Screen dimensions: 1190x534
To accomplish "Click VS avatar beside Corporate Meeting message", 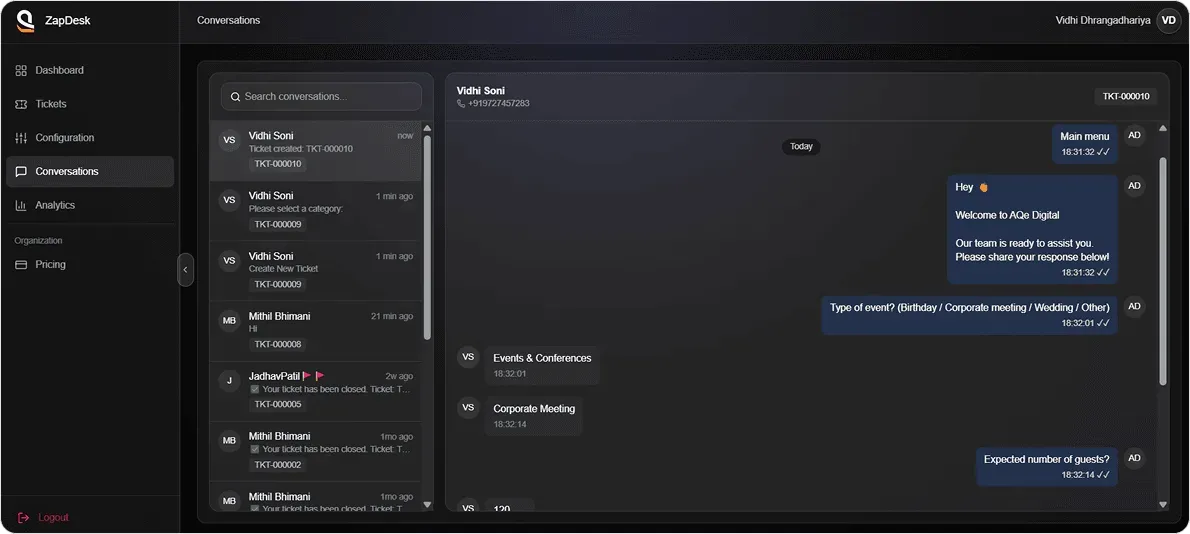I will coord(468,407).
